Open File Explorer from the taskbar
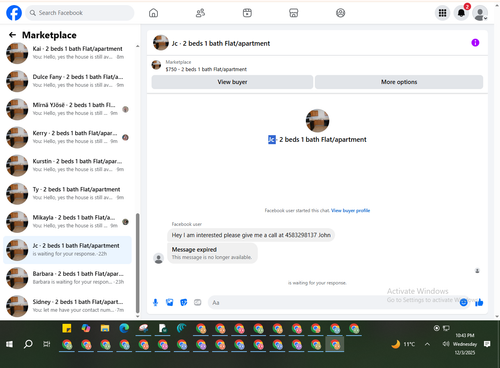500x368 pixels. click(x=105, y=328)
